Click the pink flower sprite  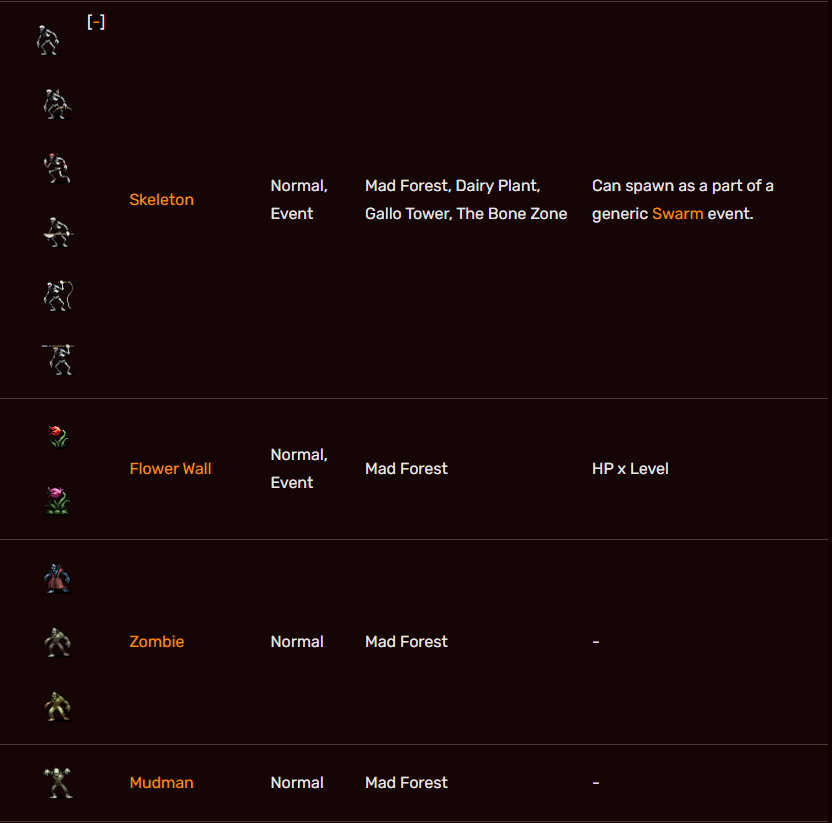pyautogui.click(x=58, y=500)
